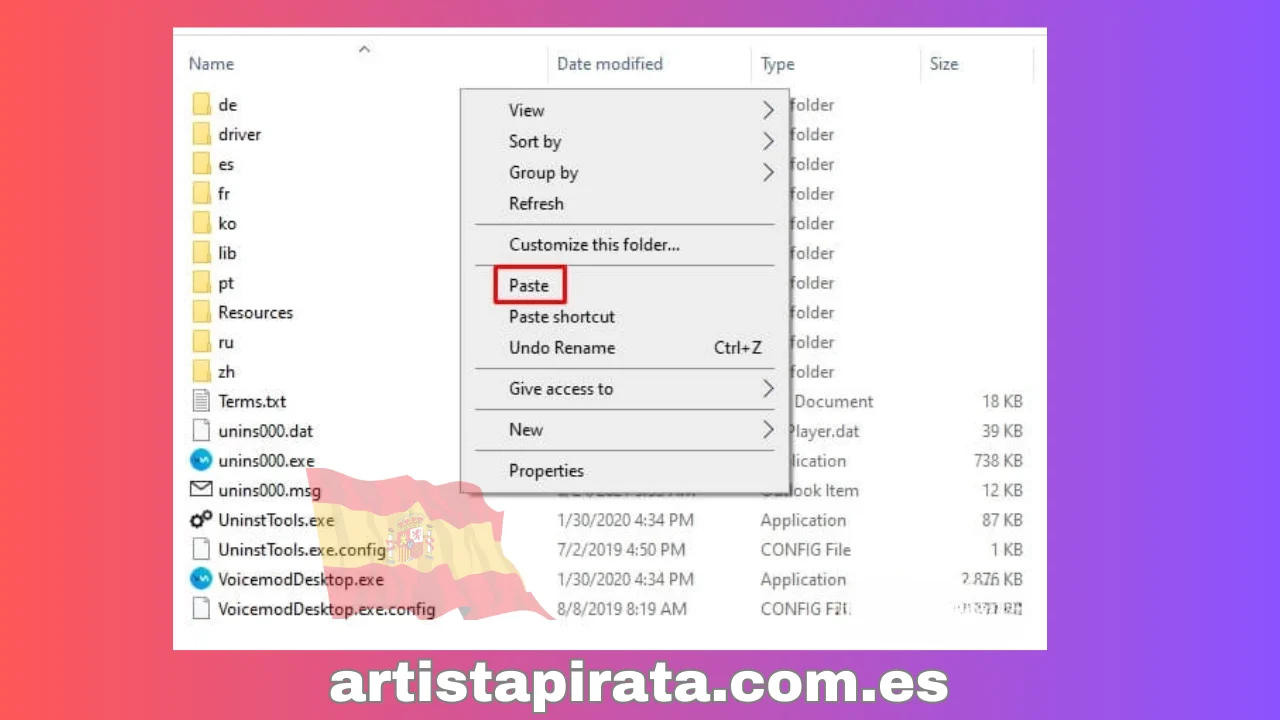Click the unins000.msg envelope icon

(202, 490)
